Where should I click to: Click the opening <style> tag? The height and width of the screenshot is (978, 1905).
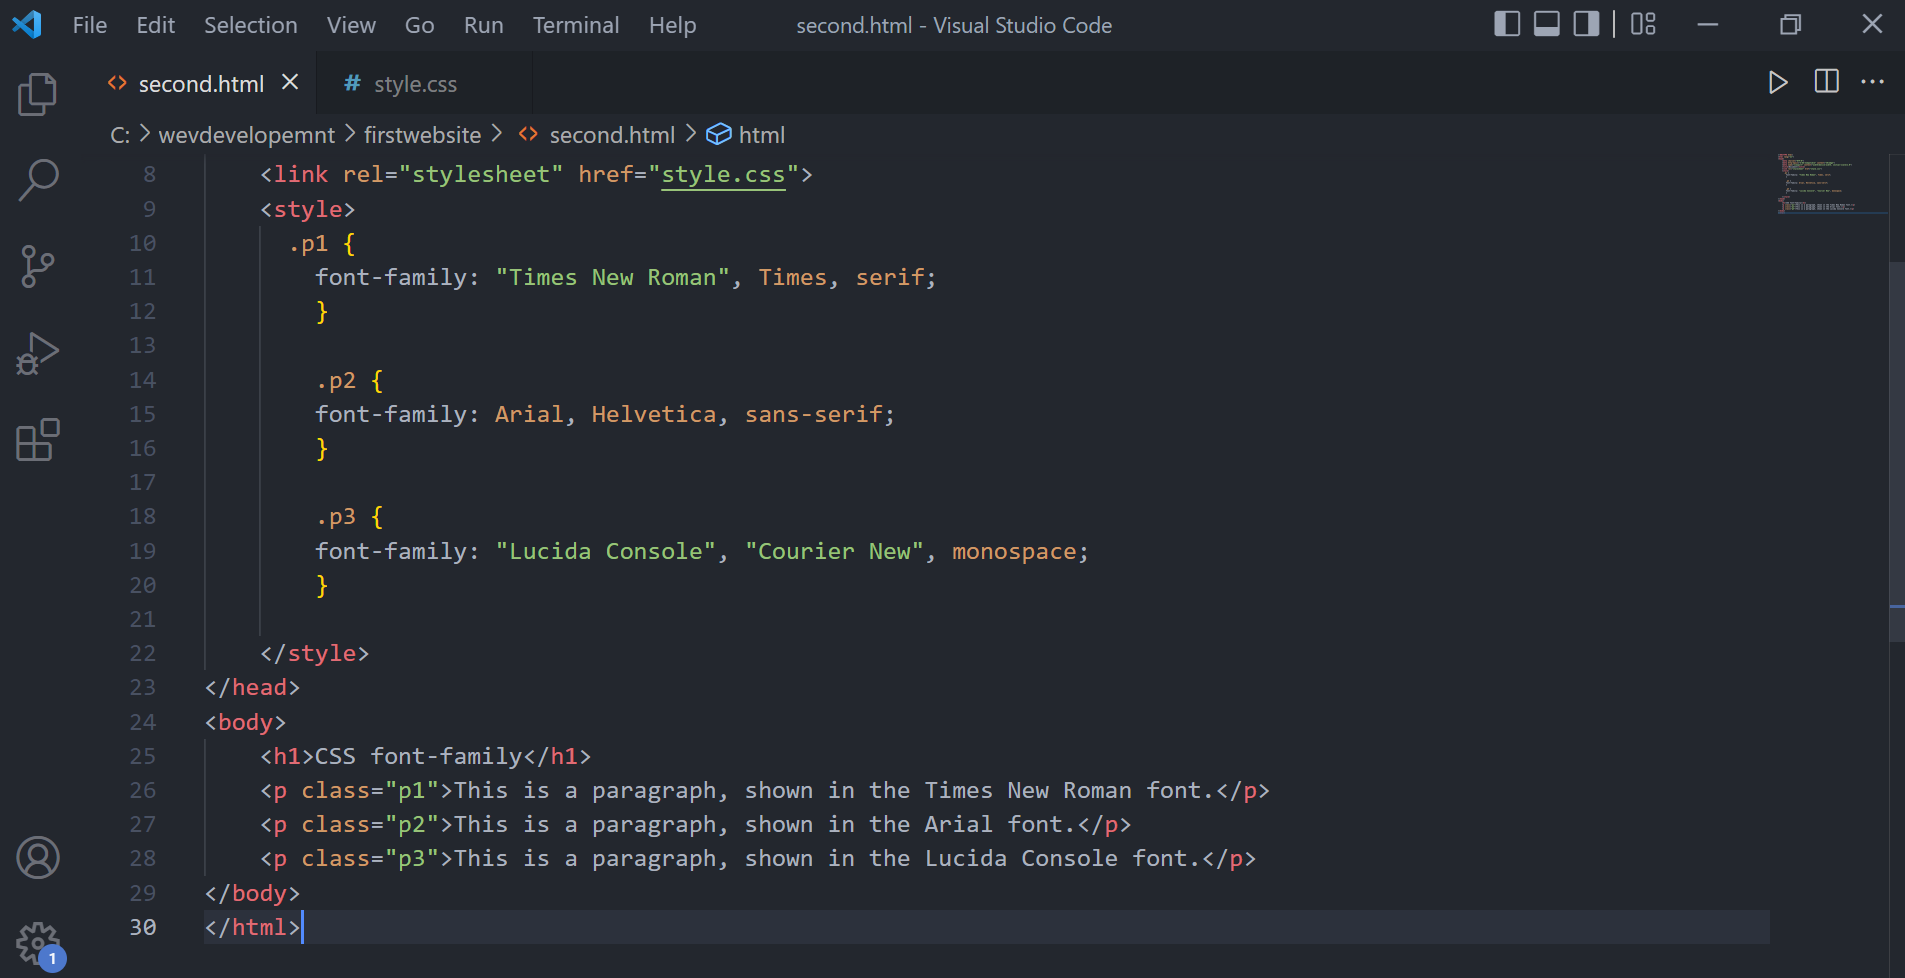pos(308,209)
